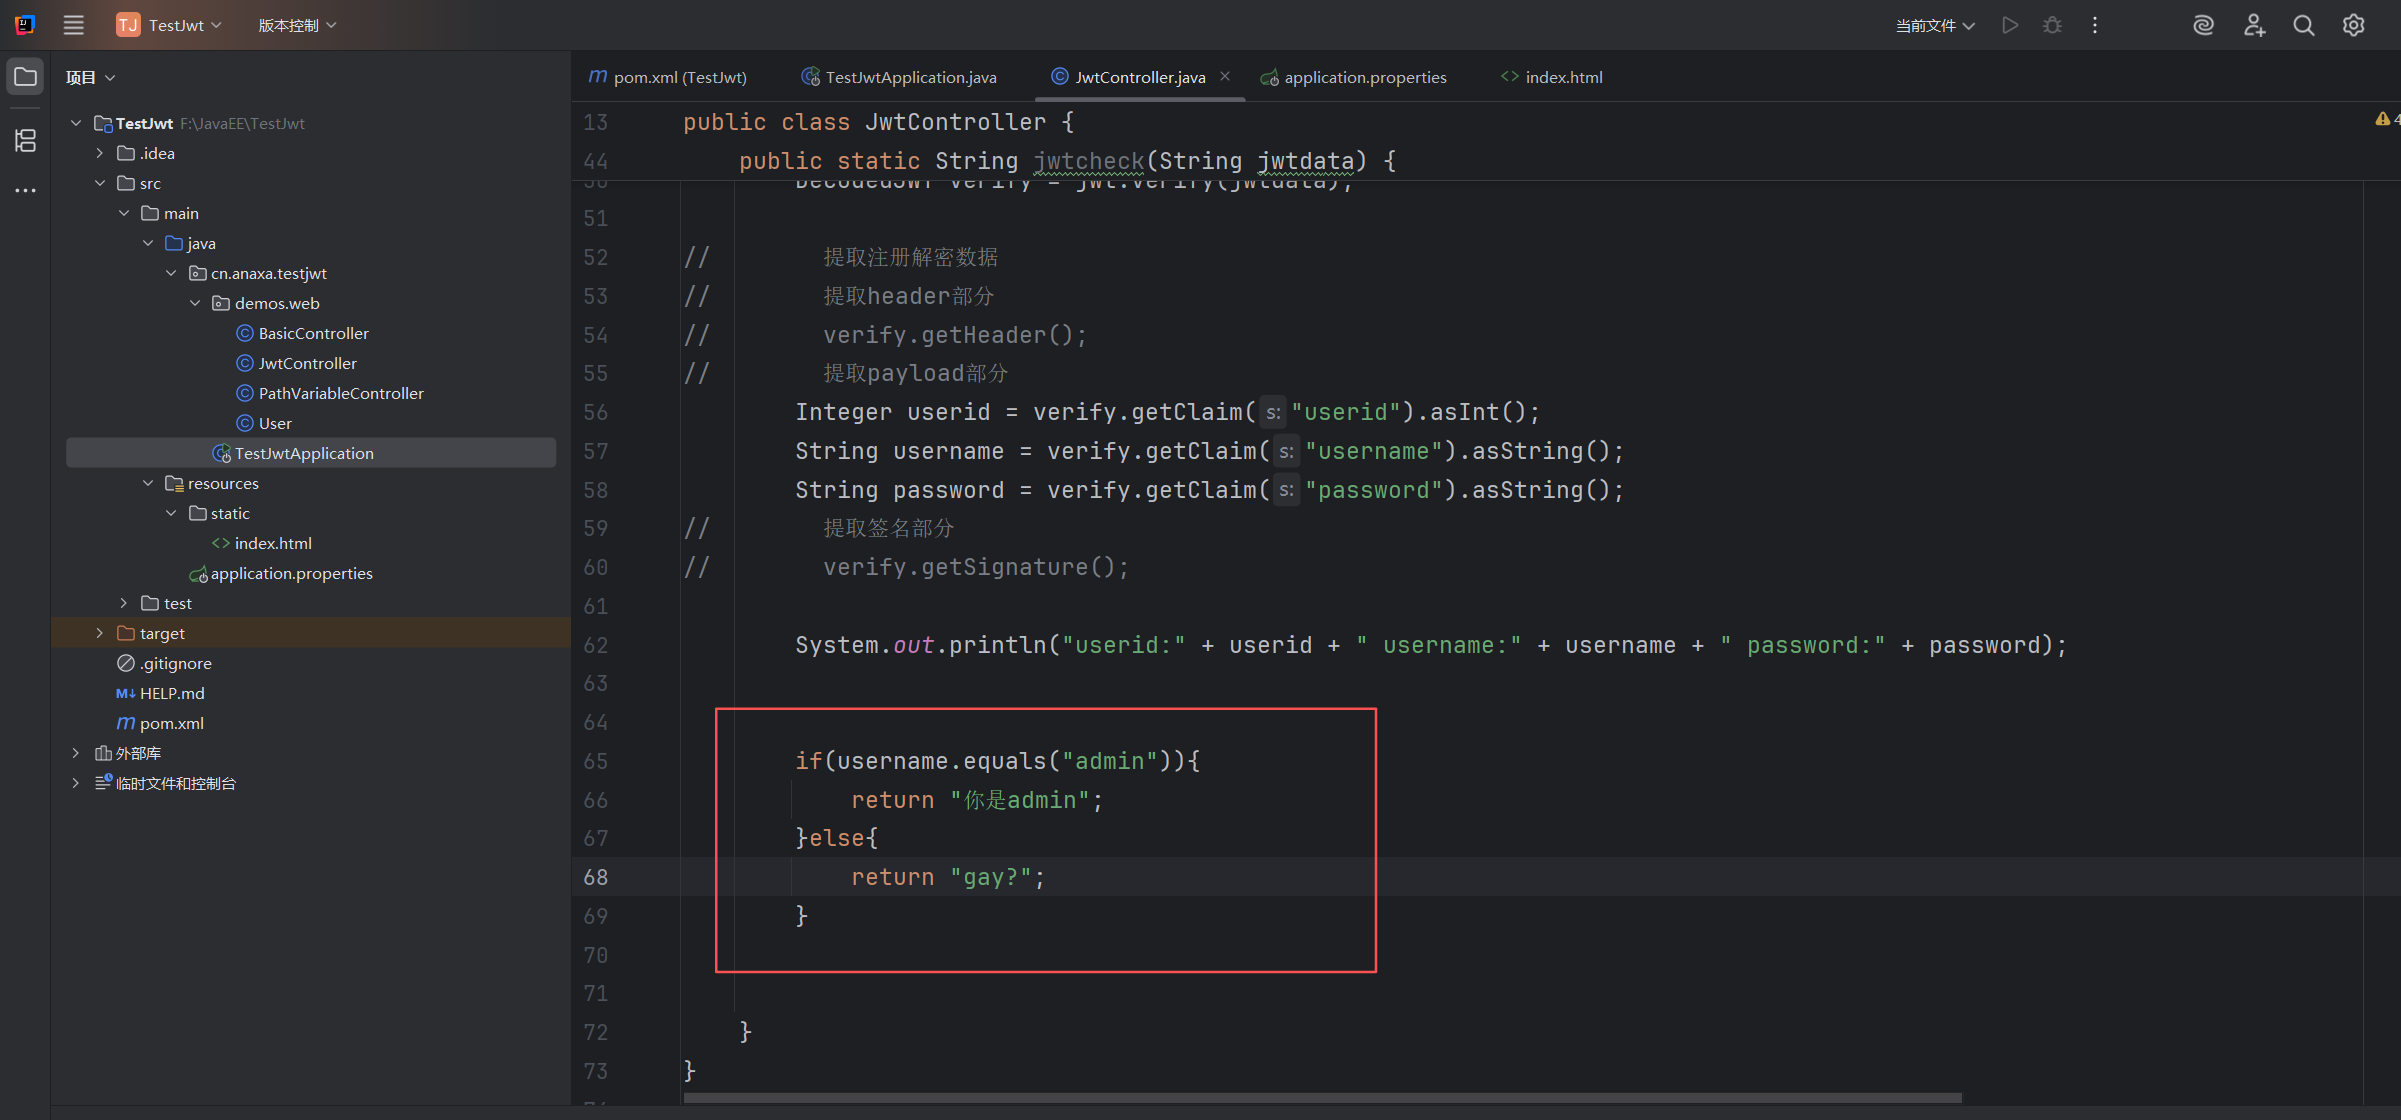Screen dimensions: 2401x1120
Task: Switch to the application.properties tab
Action: point(1364,77)
